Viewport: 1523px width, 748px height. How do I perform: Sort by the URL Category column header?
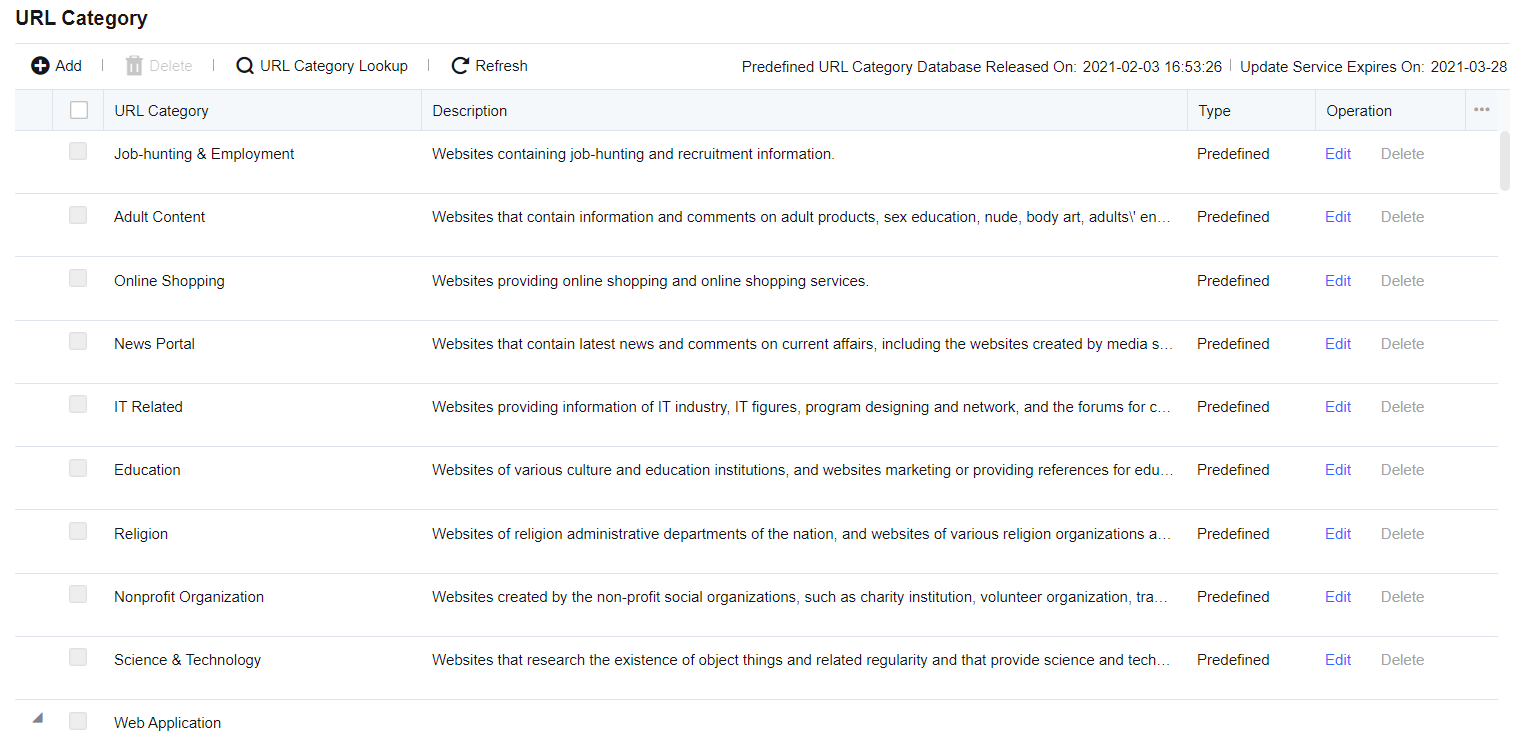coord(162,111)
